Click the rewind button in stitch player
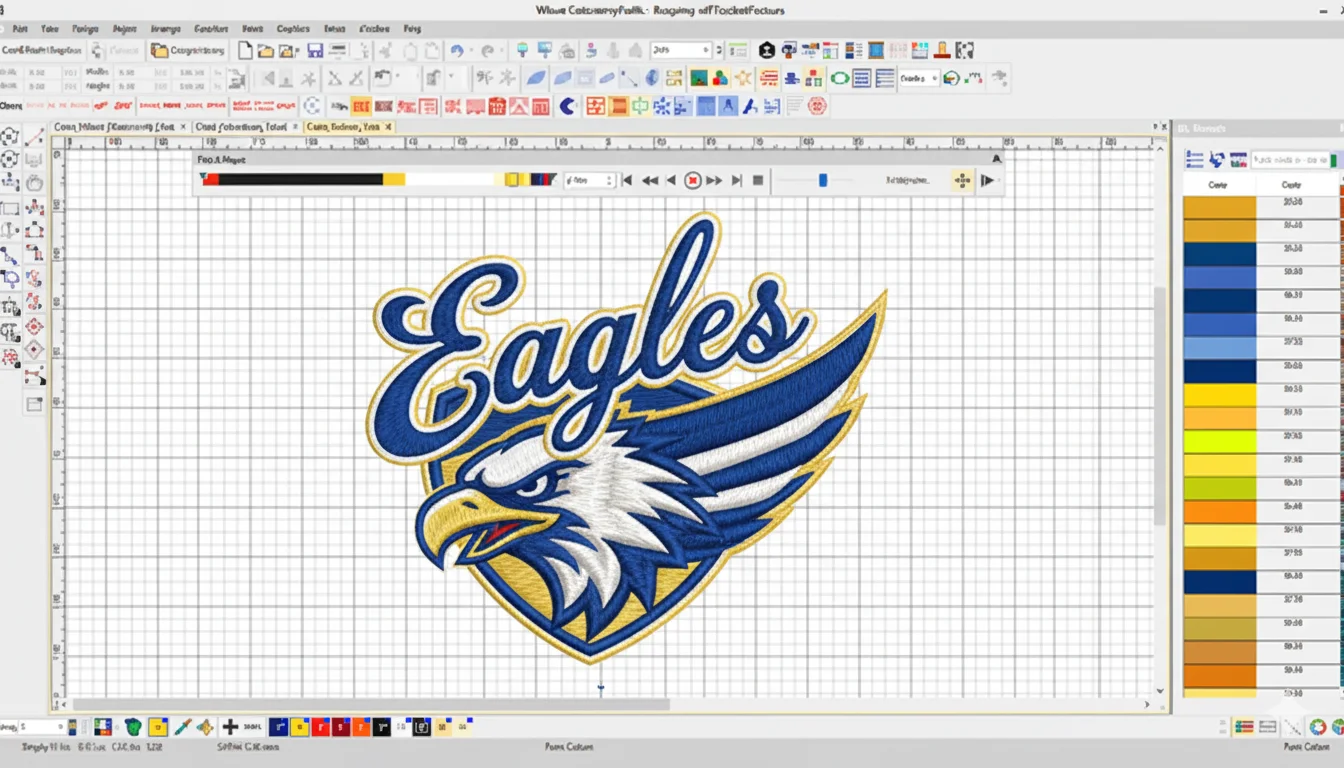Image resolution: width=1344 pixels, height=768 pixels. pos(650,180)
